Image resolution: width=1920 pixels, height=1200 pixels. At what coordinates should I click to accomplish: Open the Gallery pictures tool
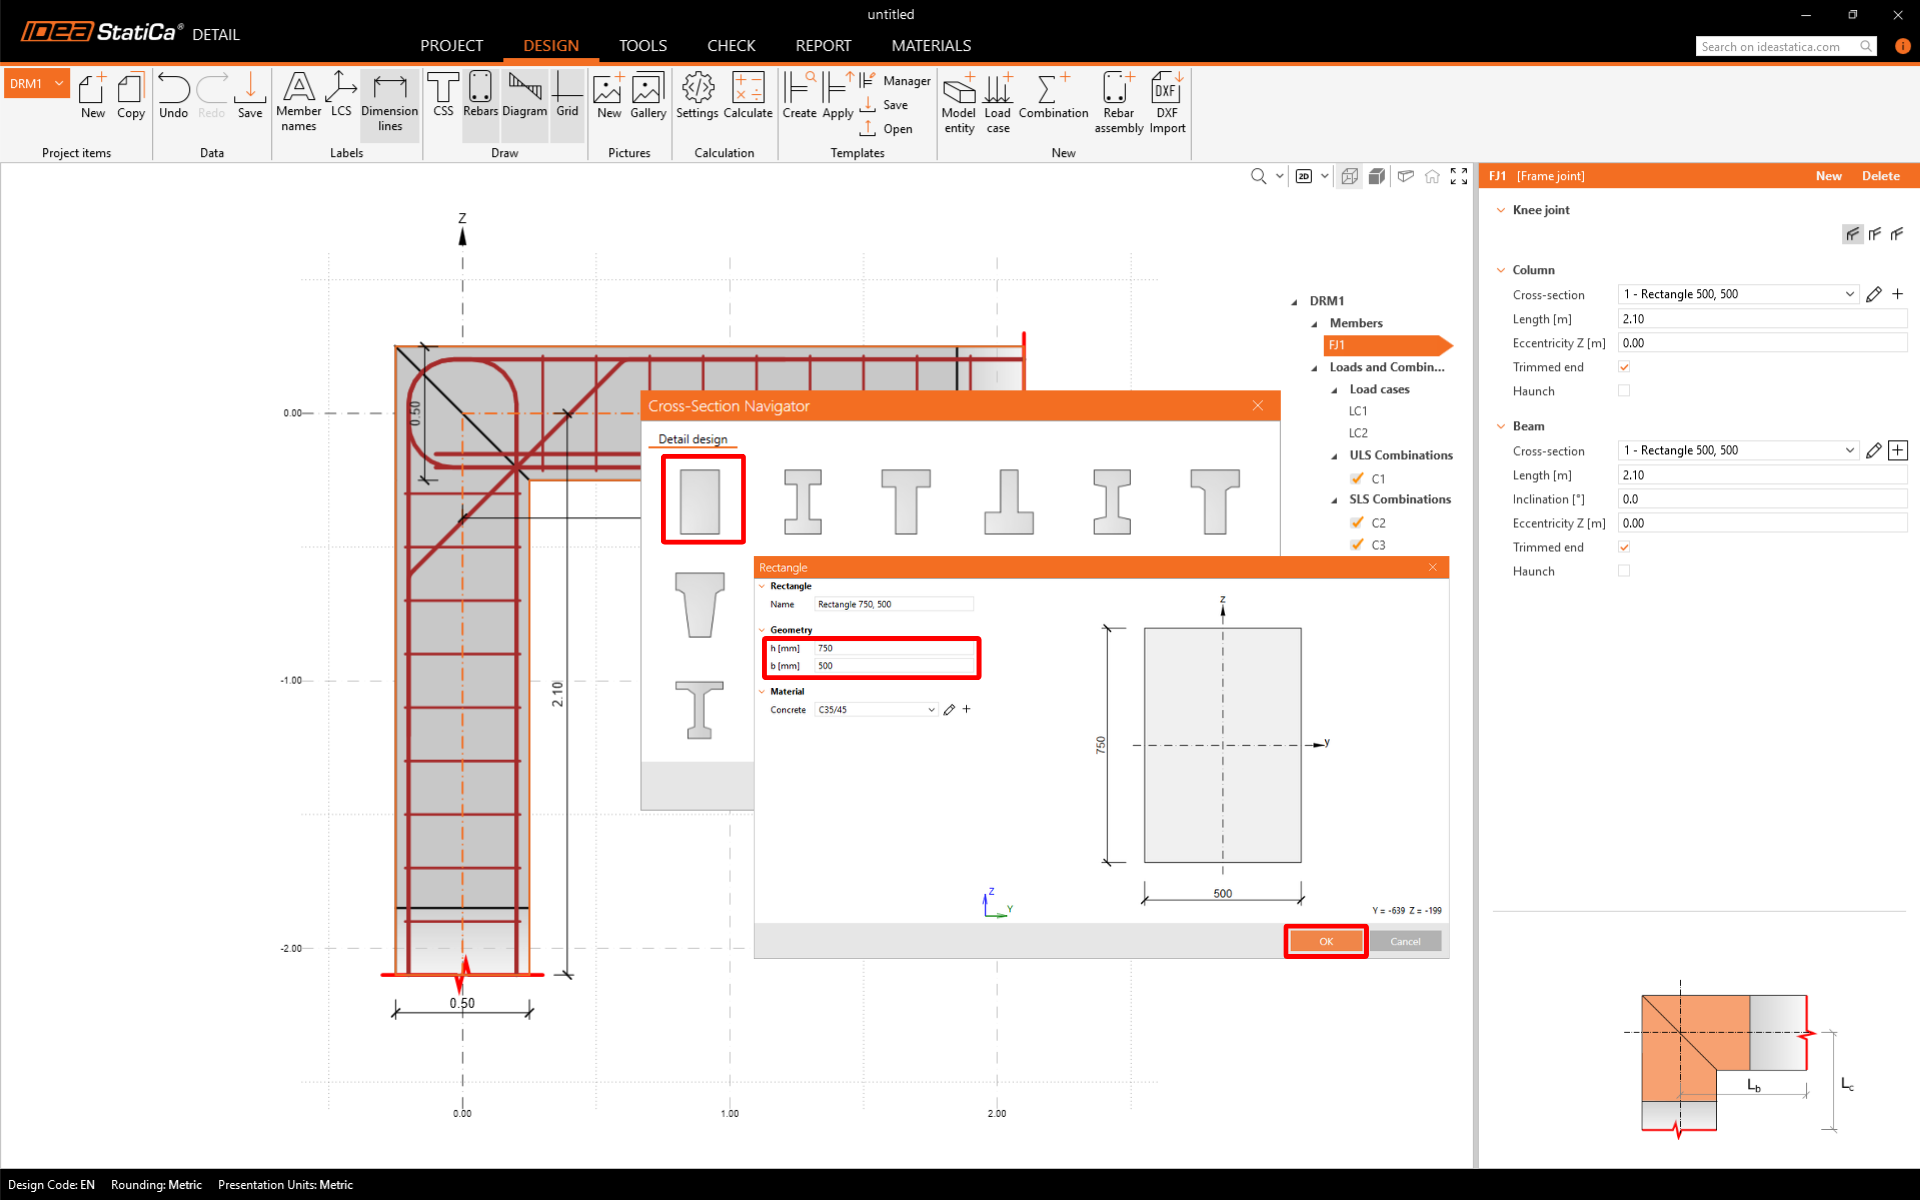[647, 96]
